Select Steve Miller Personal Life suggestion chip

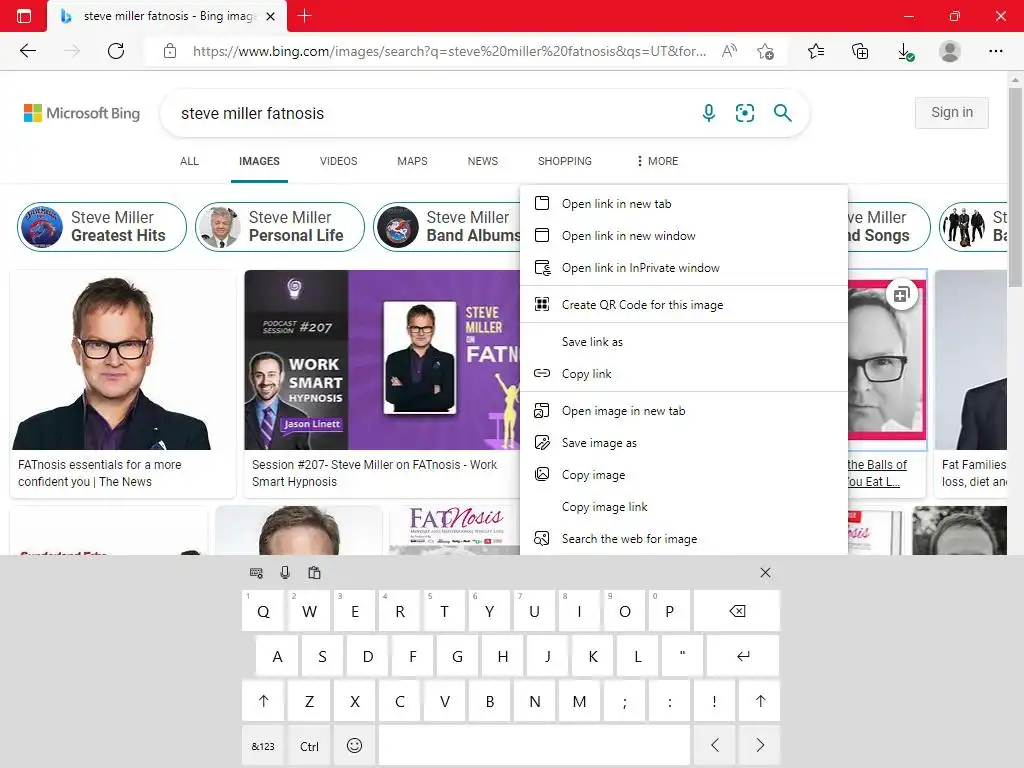click(x=280, y=227)
